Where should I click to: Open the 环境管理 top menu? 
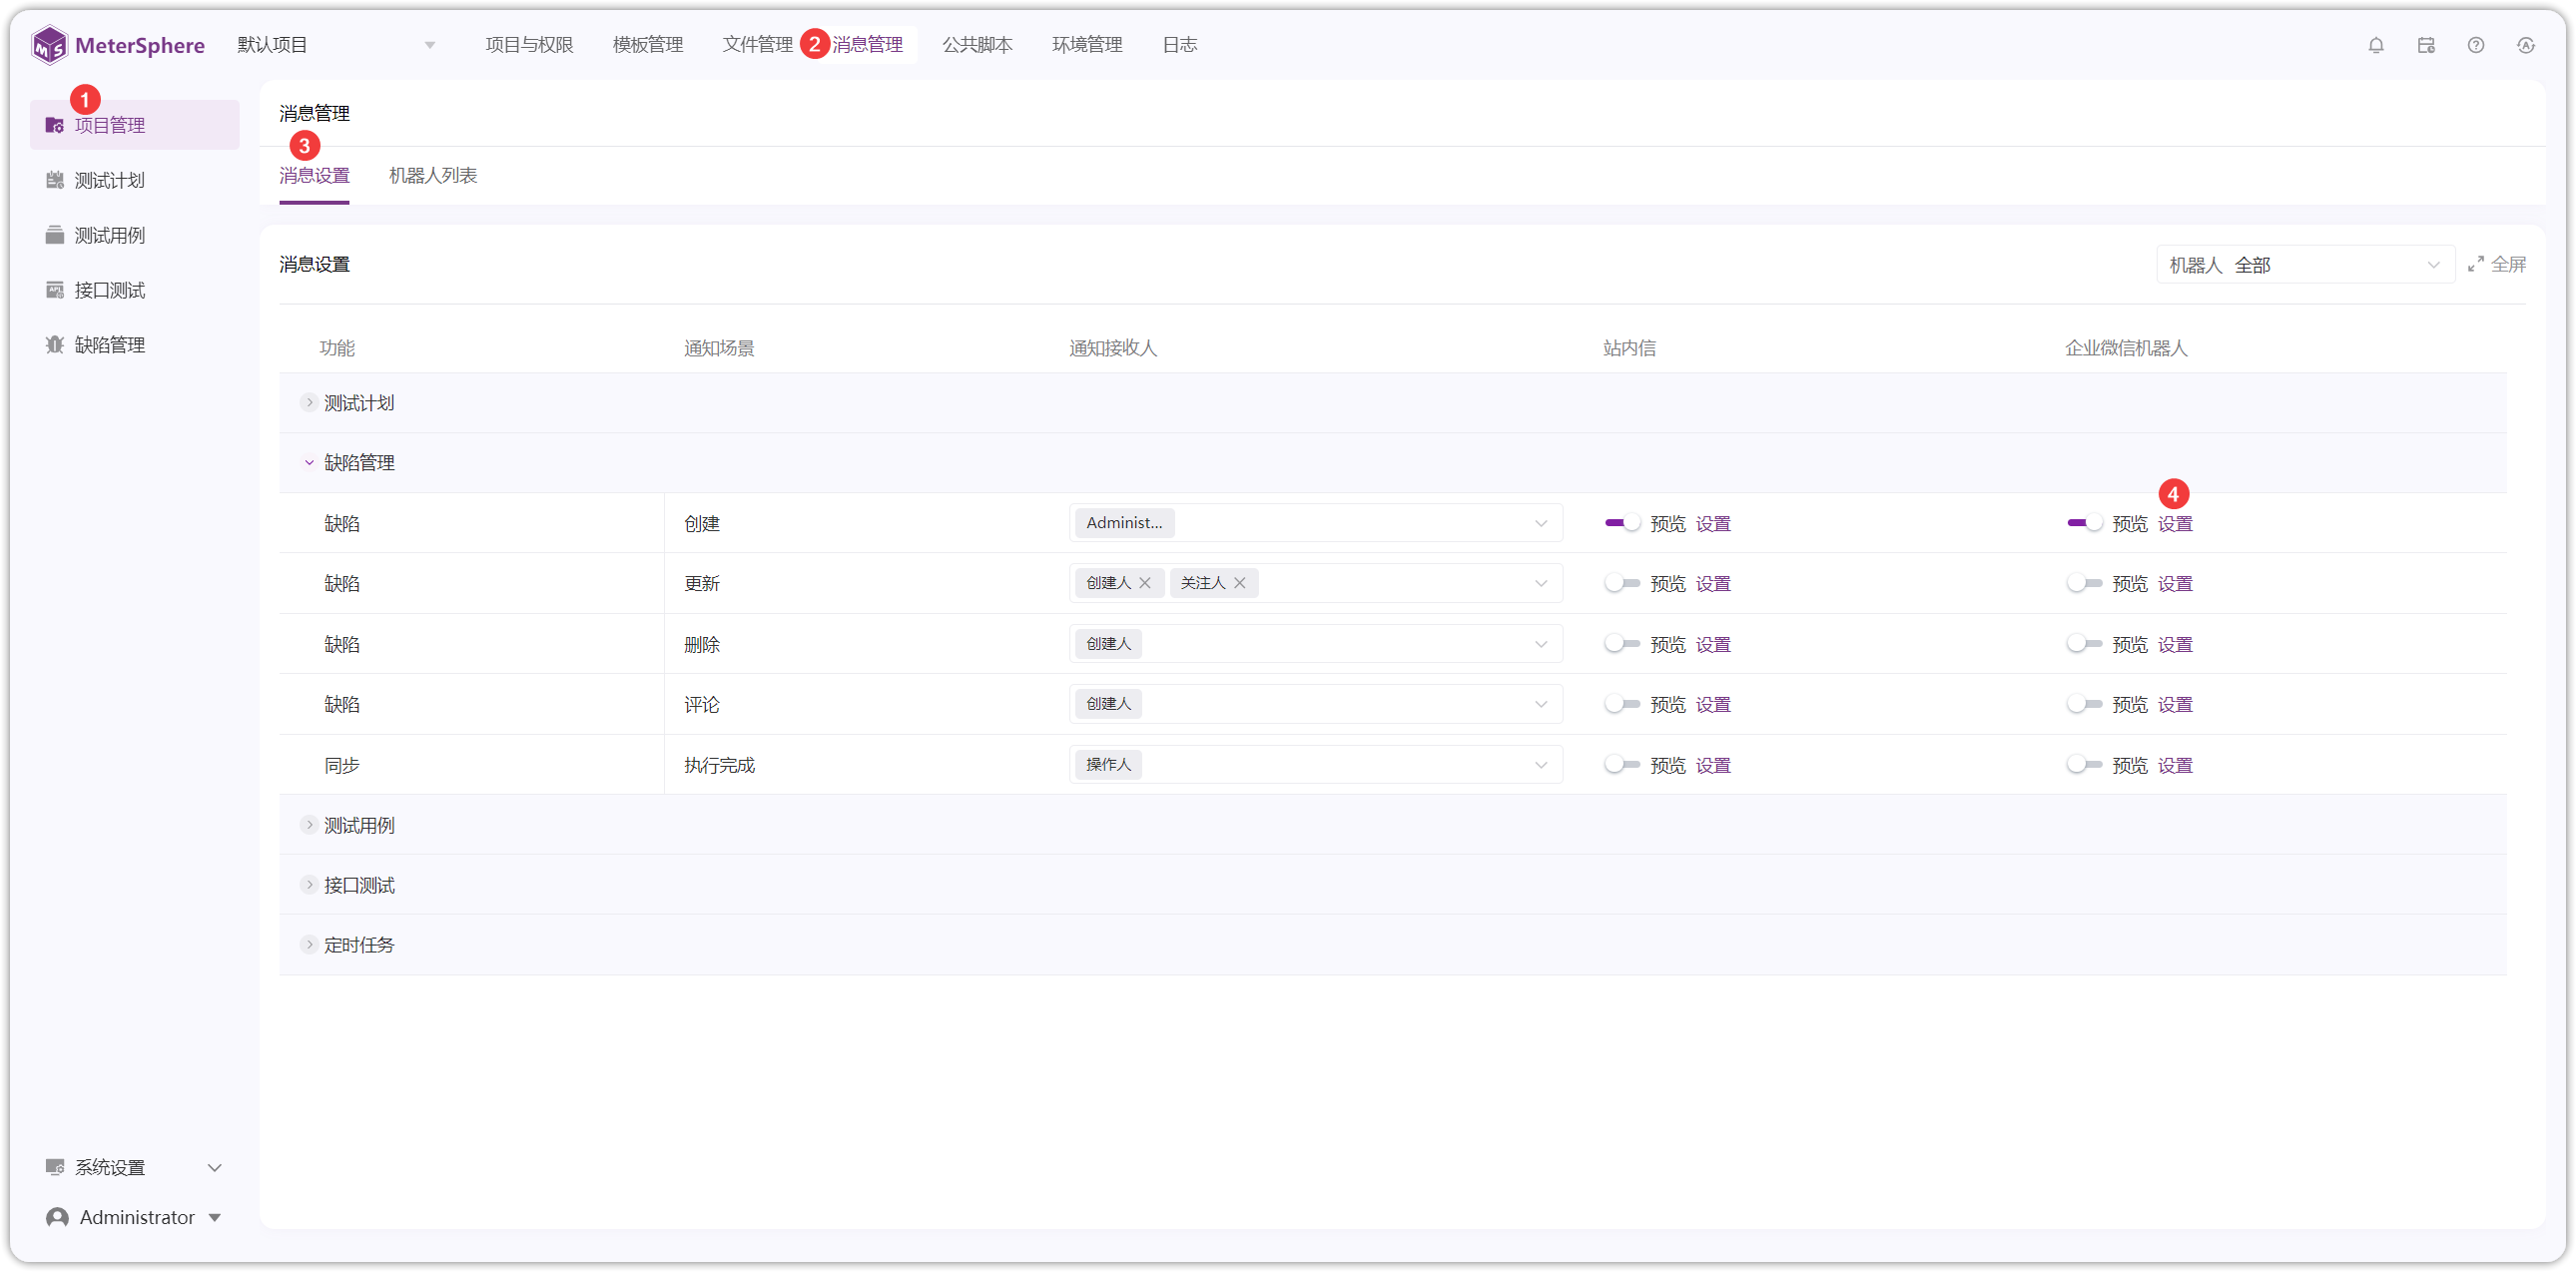[1087, 45]
